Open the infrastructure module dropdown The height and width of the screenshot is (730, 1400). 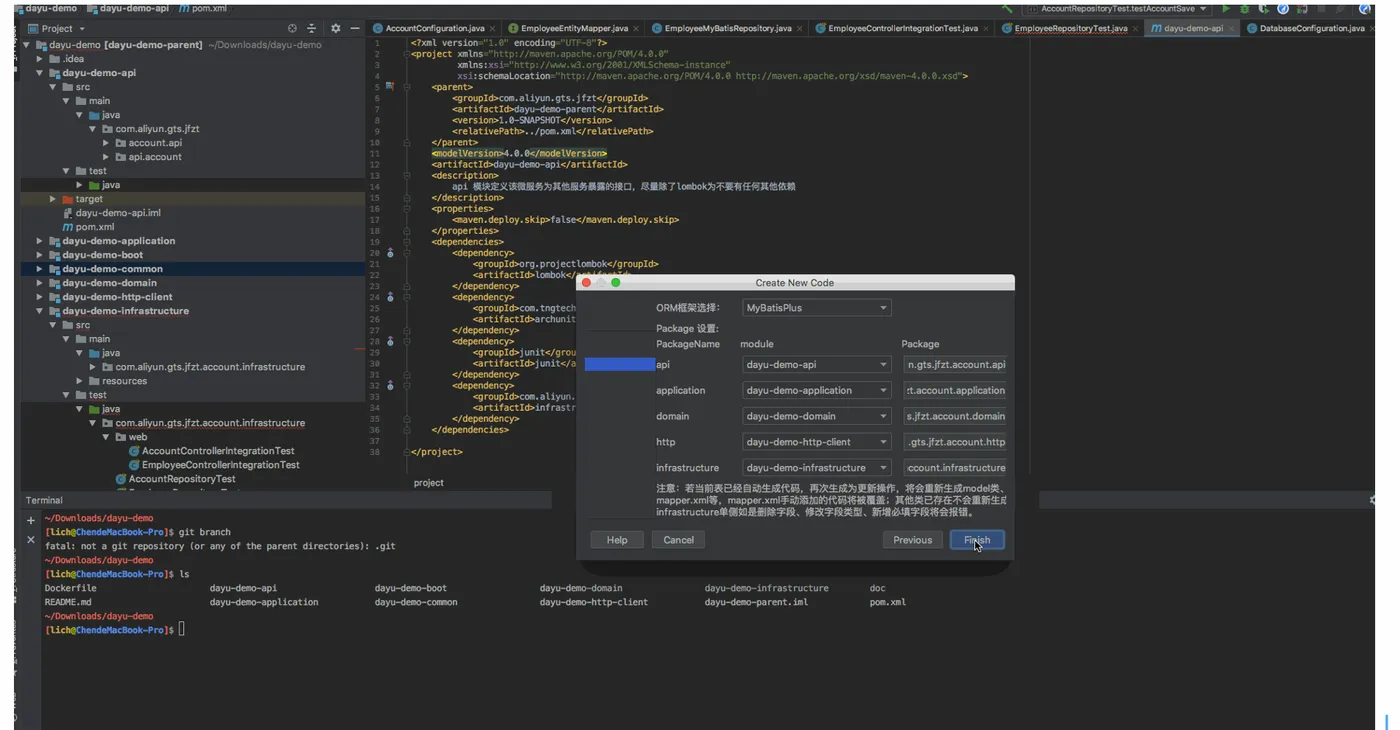tap(817, 468)
